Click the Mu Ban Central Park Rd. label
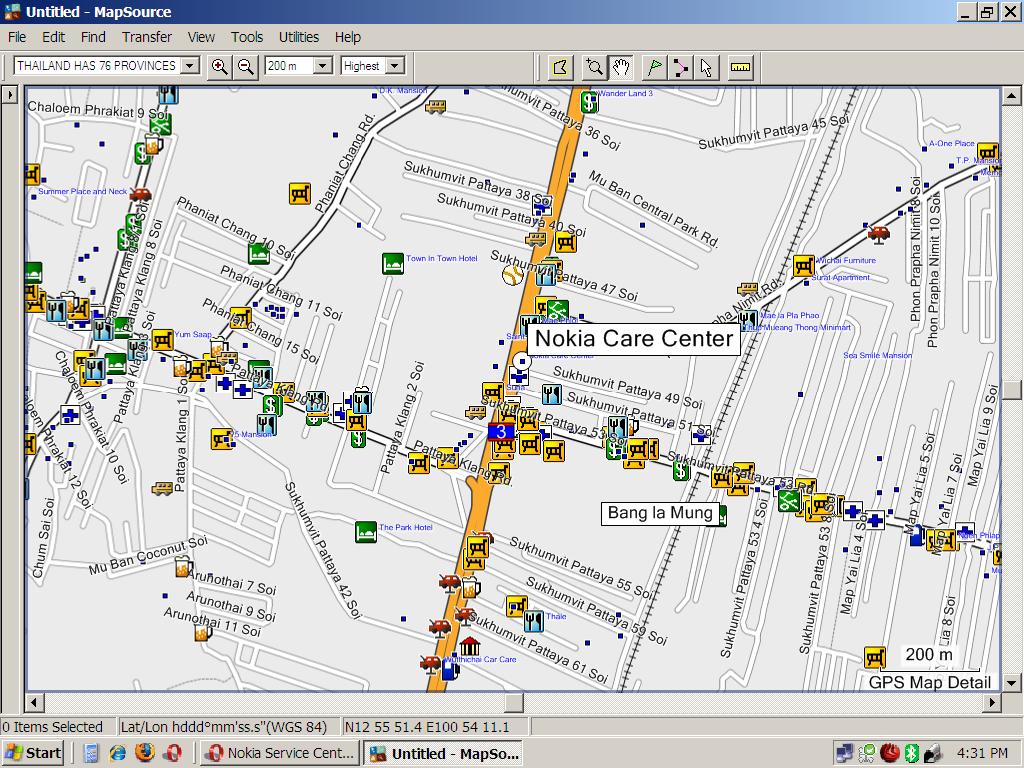Screen dimensions: 1024x768 tap(654, 209)
